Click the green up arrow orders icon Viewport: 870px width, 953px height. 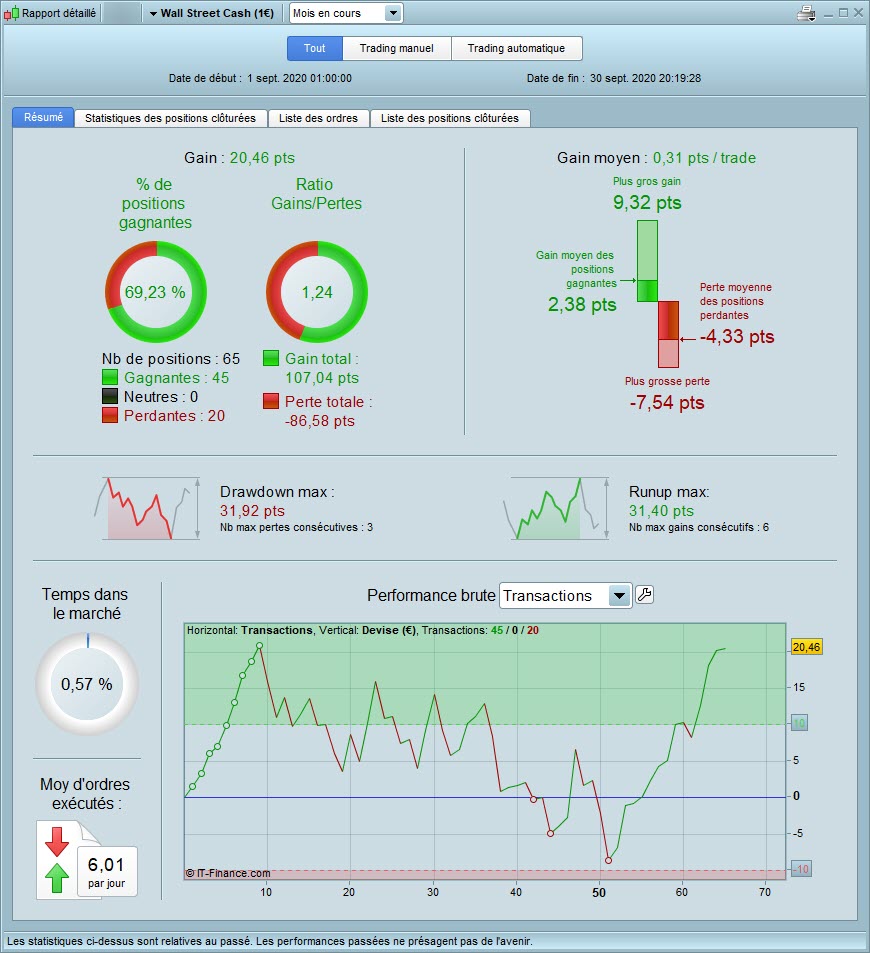[x=57, y=878]
